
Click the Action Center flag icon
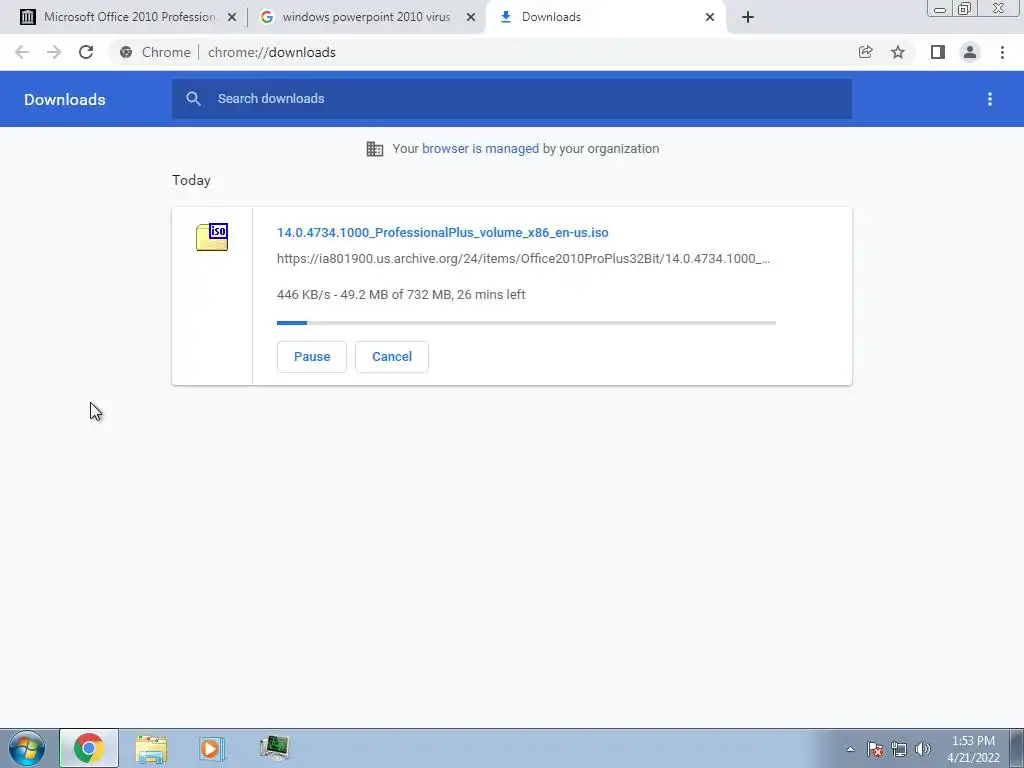pos(875,749)
